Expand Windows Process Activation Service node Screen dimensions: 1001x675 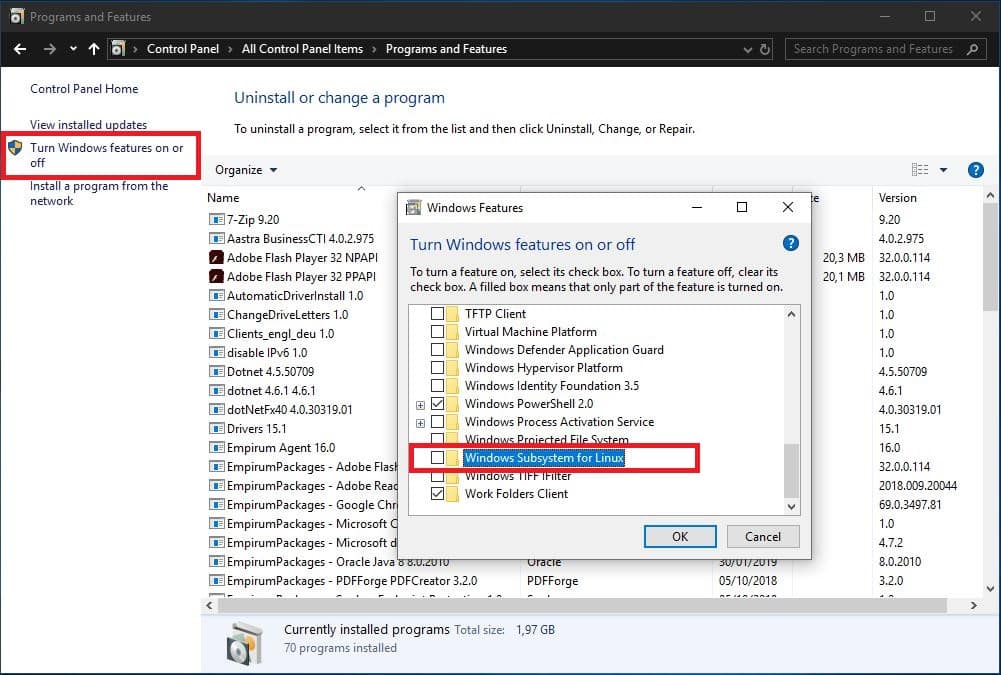point(420,423)
